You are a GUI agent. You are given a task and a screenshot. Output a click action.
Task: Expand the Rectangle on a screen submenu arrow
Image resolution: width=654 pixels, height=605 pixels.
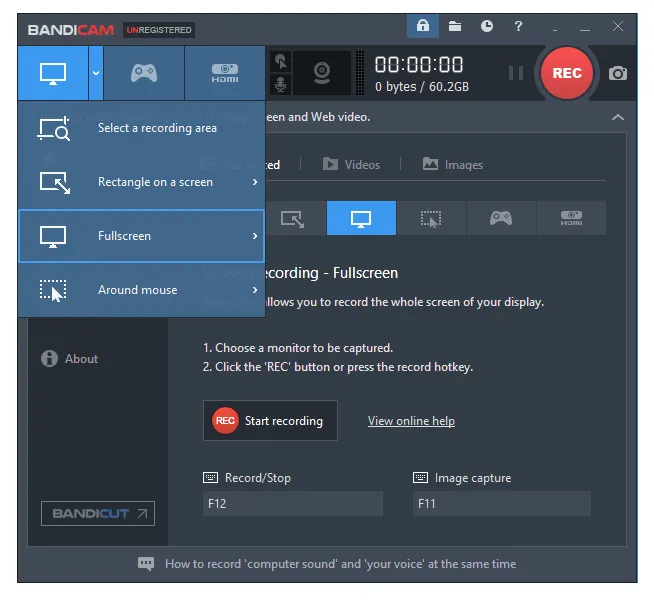click(255, 182)
